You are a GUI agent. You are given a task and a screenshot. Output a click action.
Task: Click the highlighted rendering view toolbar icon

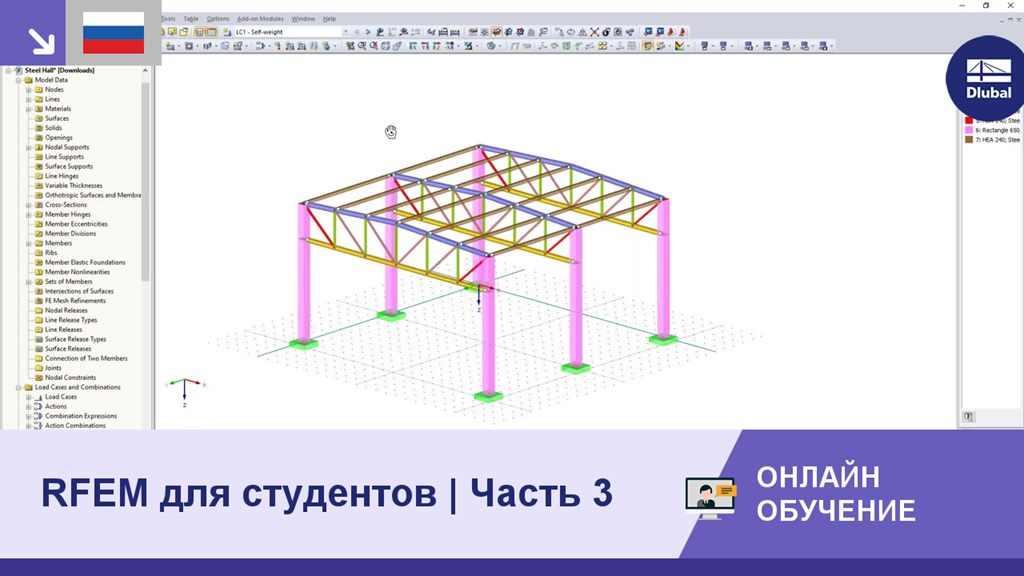496,31
